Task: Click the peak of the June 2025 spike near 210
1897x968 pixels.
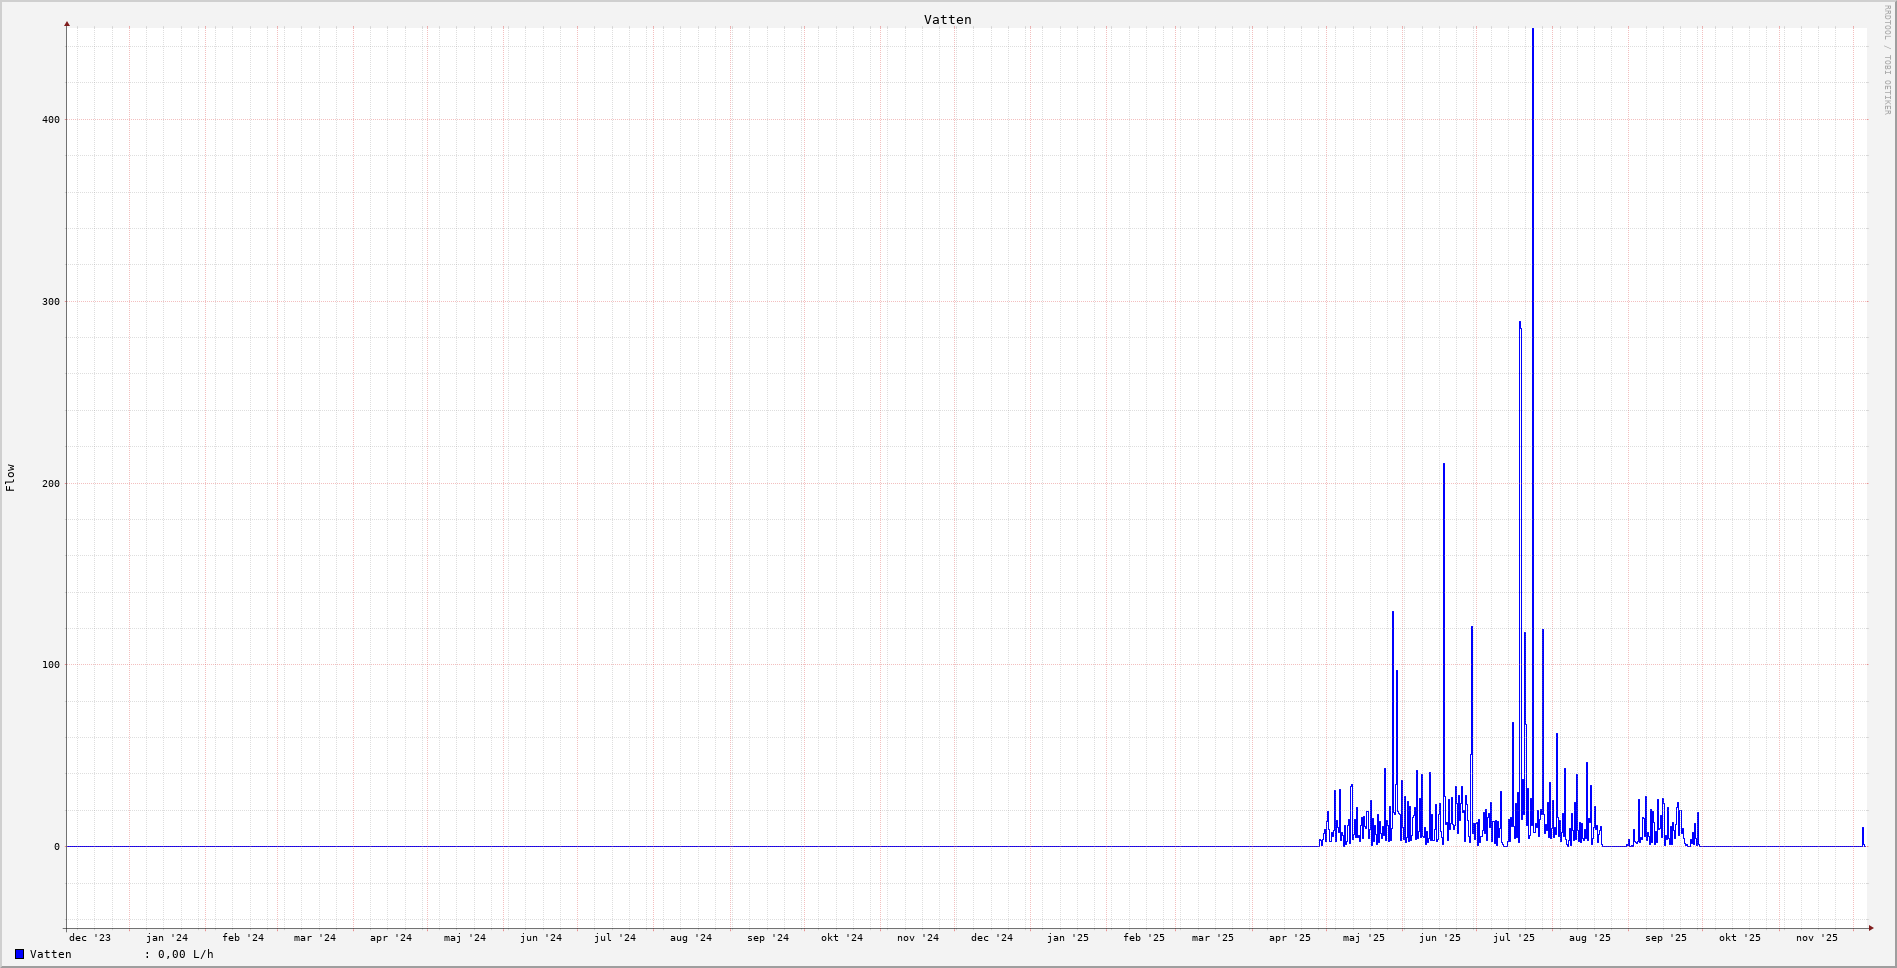Action: pyautogui.click(x=1443, y=465)
